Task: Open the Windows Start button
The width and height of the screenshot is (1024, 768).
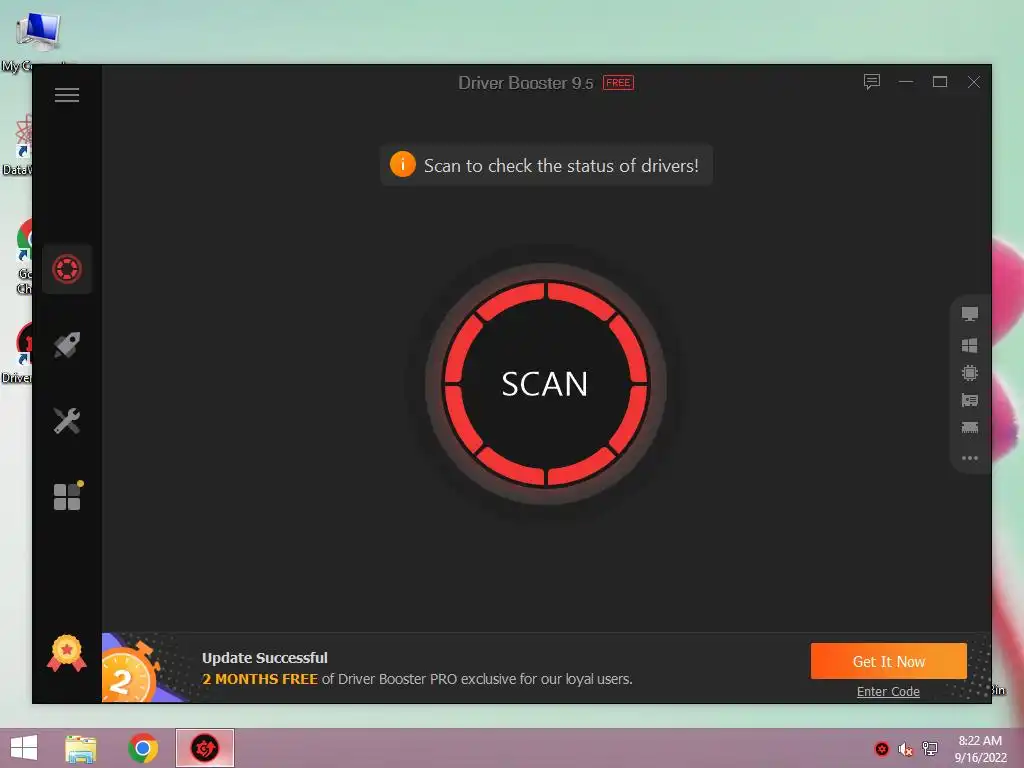Action: pyautogui.click(x=24, y=748)
